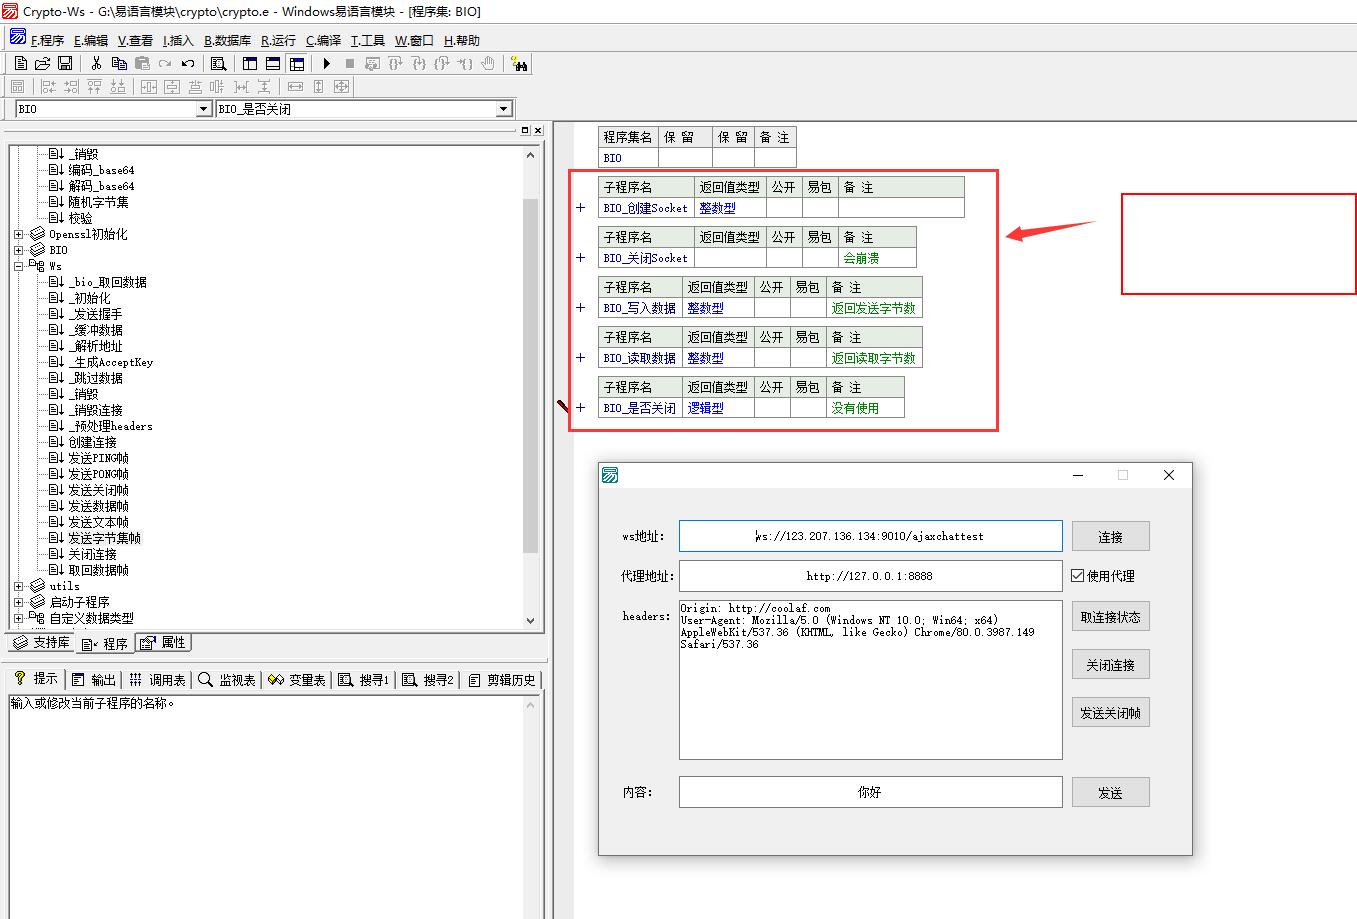Screen dimensions: 1357x919
Task: Click inside the headers text box
Action: (870, 680)
